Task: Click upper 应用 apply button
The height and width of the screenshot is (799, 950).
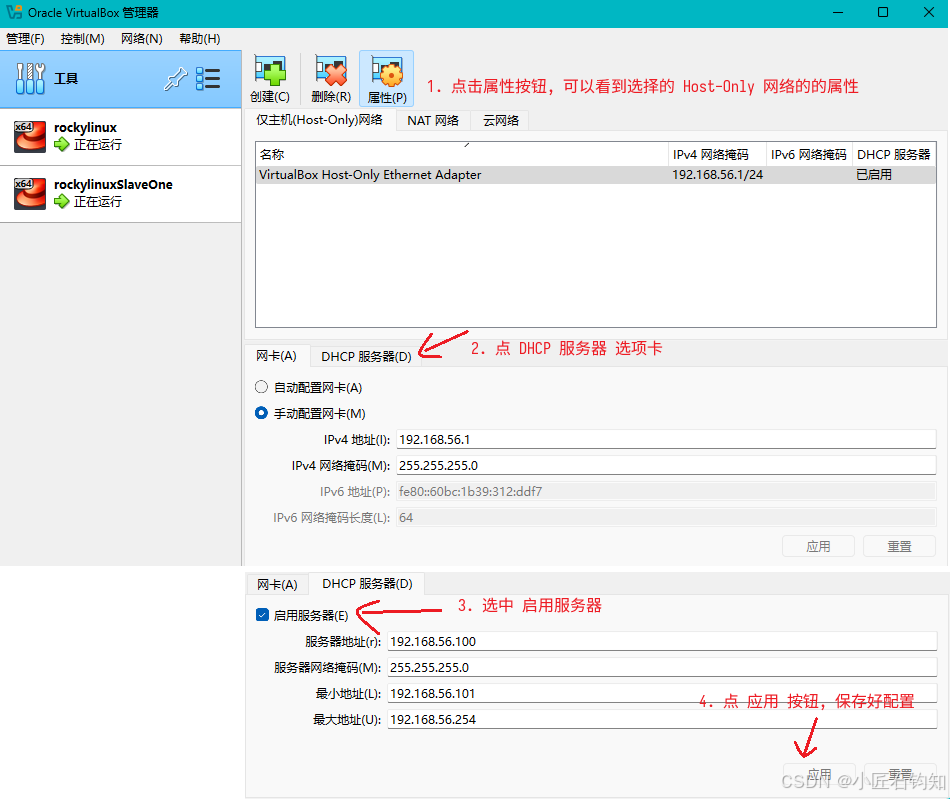Action: 818,546
